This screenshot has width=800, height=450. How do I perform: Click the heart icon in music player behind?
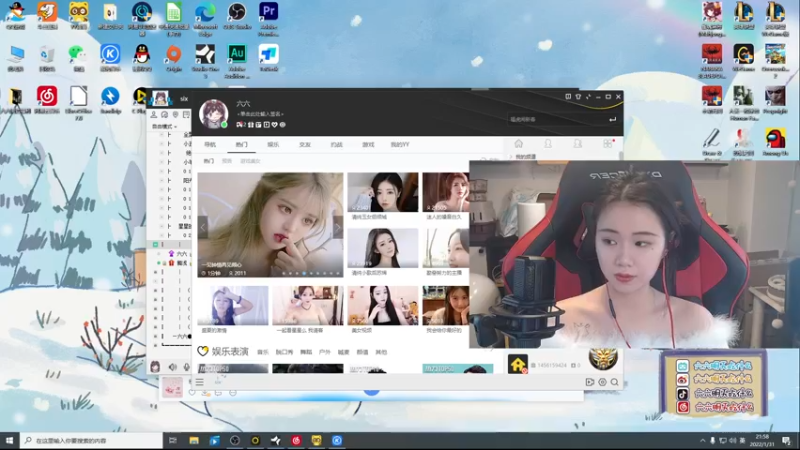192,392
